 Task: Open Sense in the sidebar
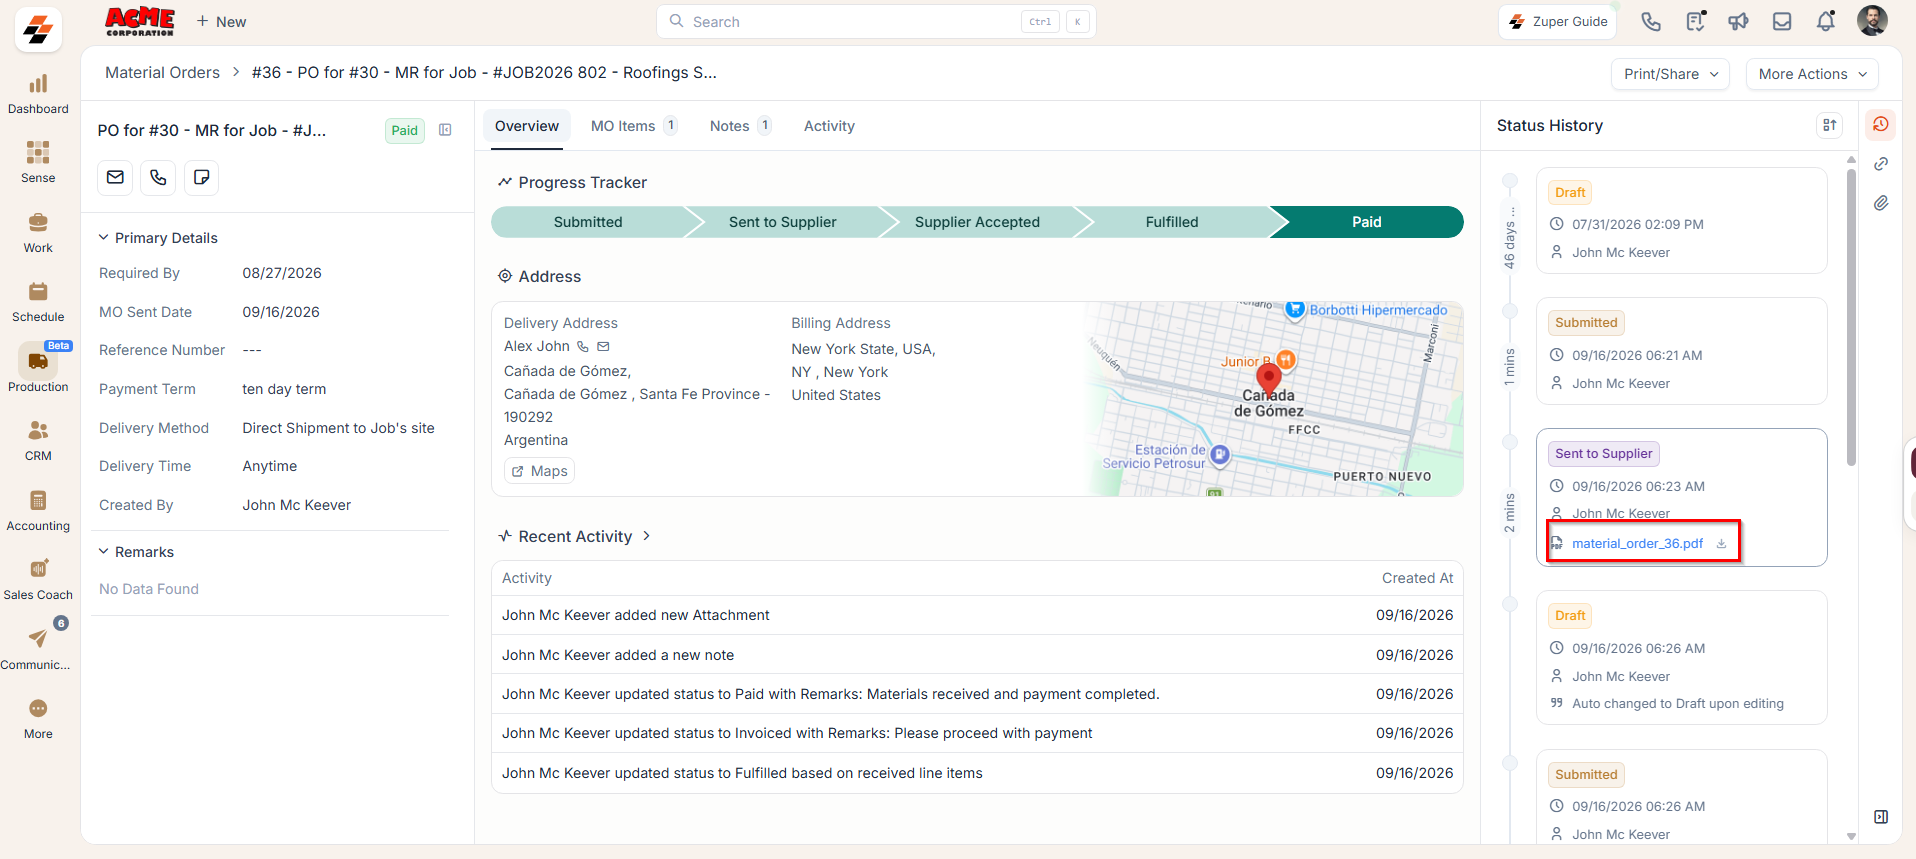pos(38,163)
